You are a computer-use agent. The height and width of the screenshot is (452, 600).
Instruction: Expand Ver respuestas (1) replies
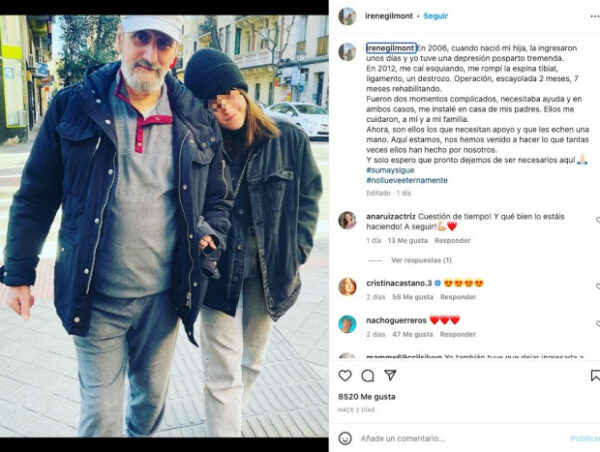pyautogui.click(x=421, y=260)
